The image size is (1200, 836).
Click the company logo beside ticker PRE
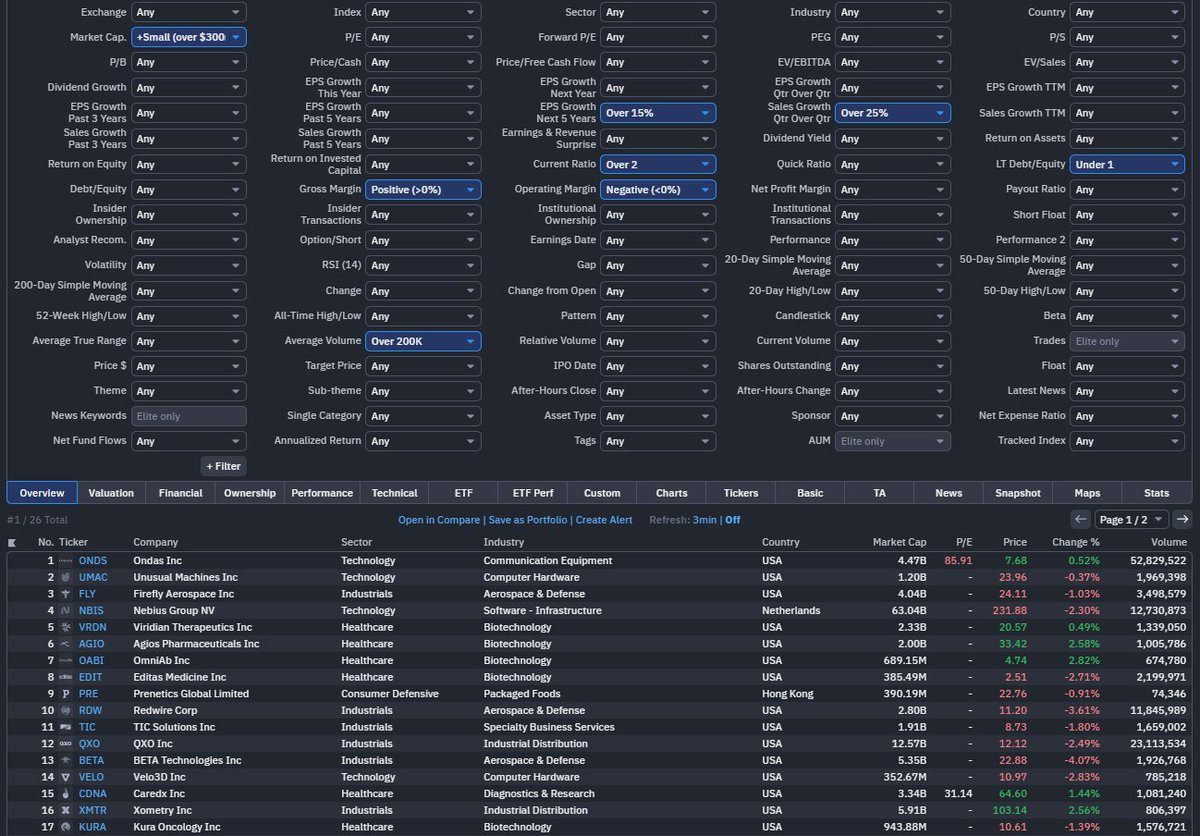tap(65, 694)
